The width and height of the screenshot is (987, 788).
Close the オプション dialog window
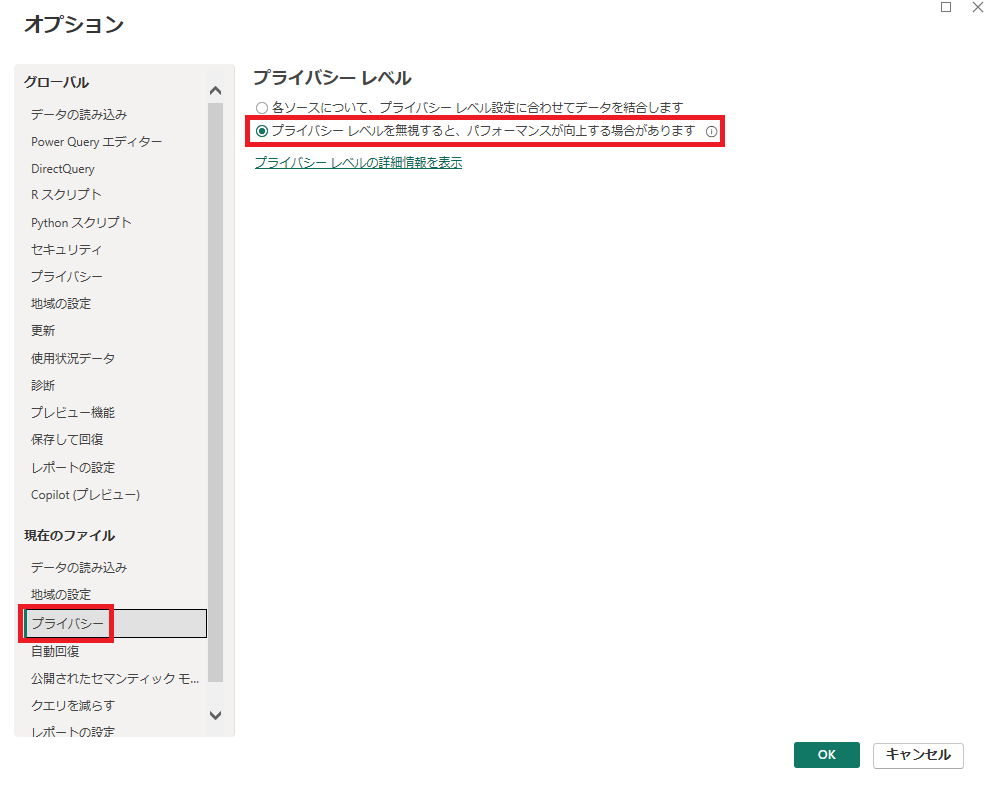pos(978,7)
